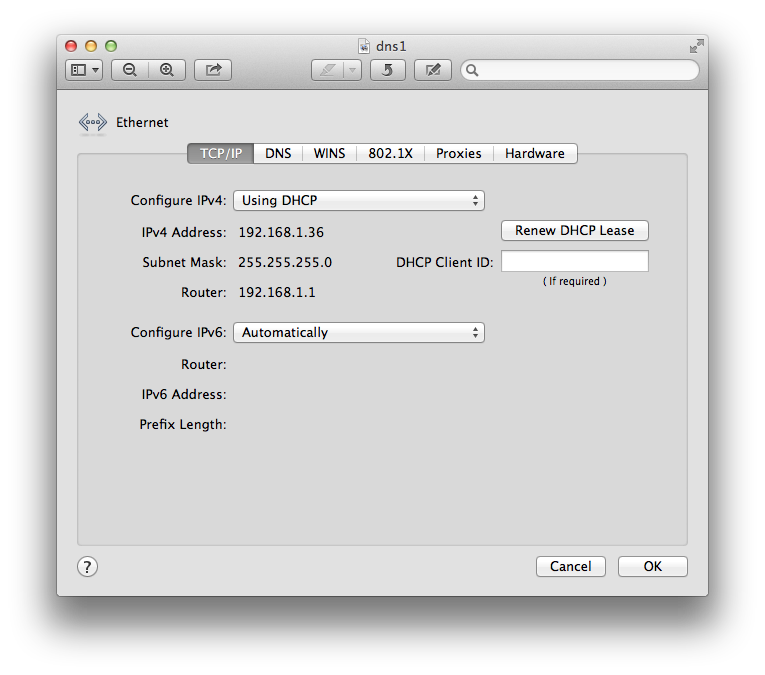Viewport: 765px width, 675px height.
Task: Select the highlight pen tool icon
Action: (327, 70)
